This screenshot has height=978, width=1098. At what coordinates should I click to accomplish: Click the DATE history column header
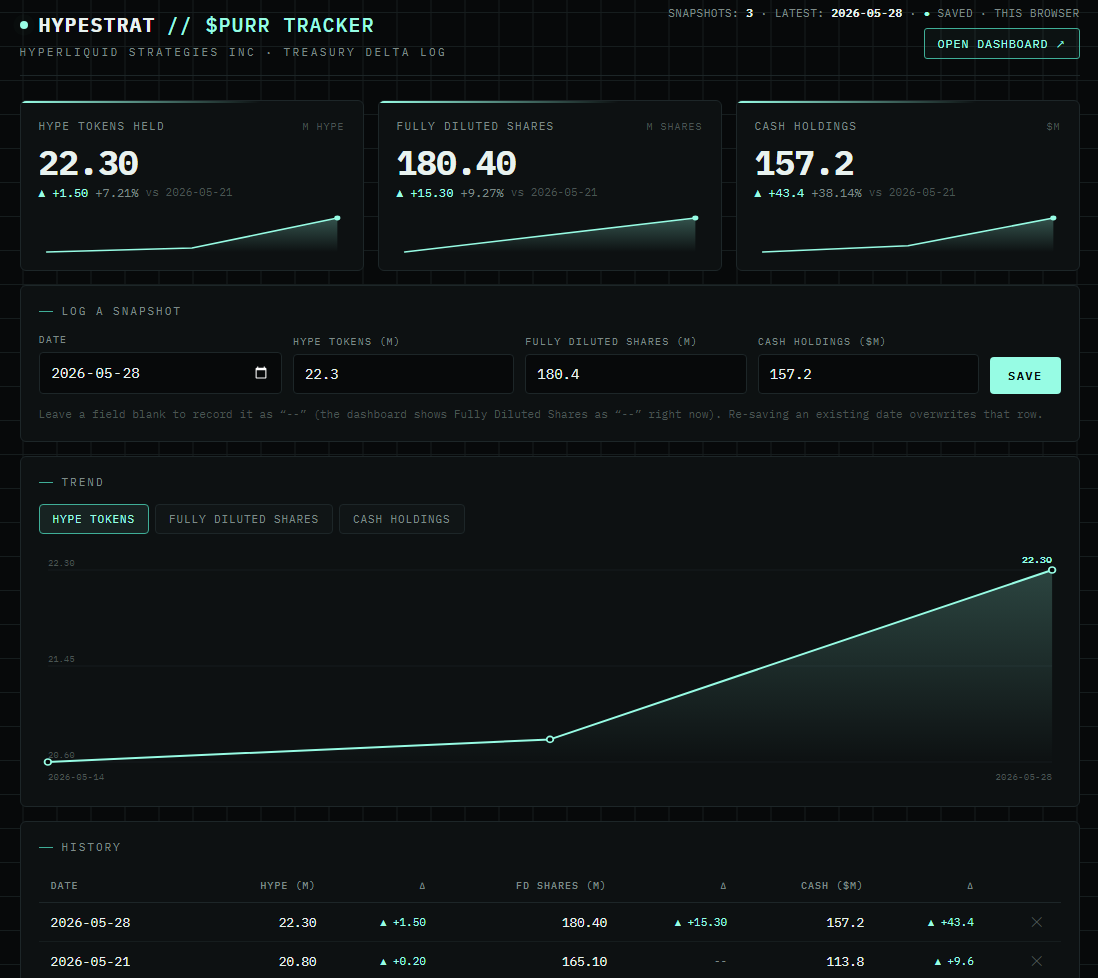[x=64, y=886]
